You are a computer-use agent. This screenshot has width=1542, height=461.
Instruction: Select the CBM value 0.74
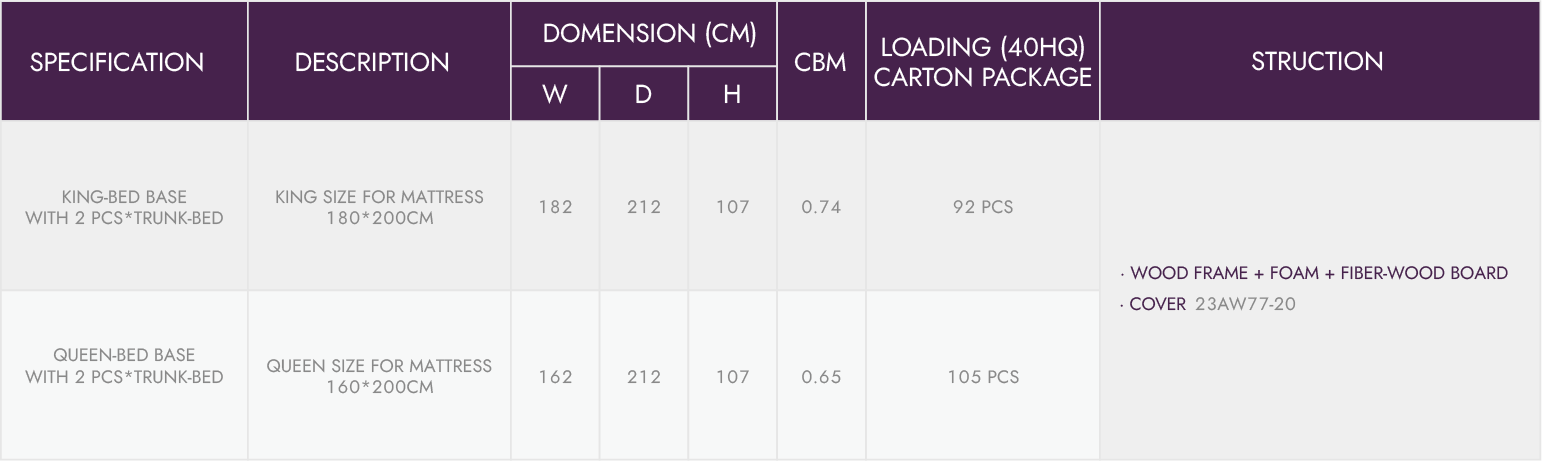tap(821, 207)
